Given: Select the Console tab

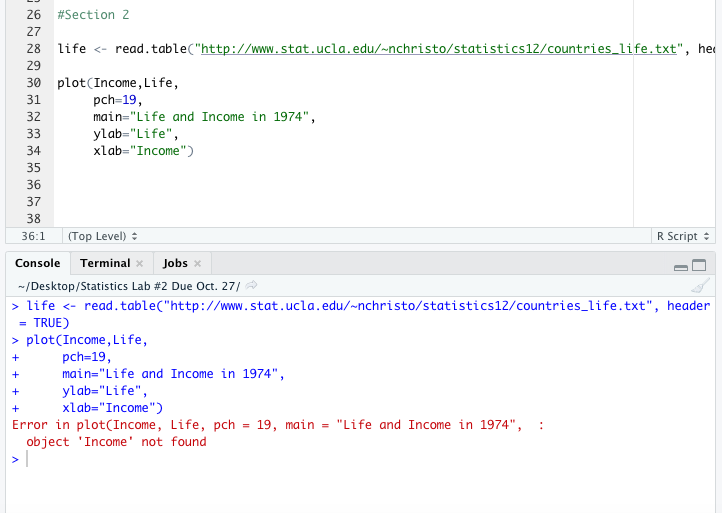Looking at the screenshot, I should point(38,263).
